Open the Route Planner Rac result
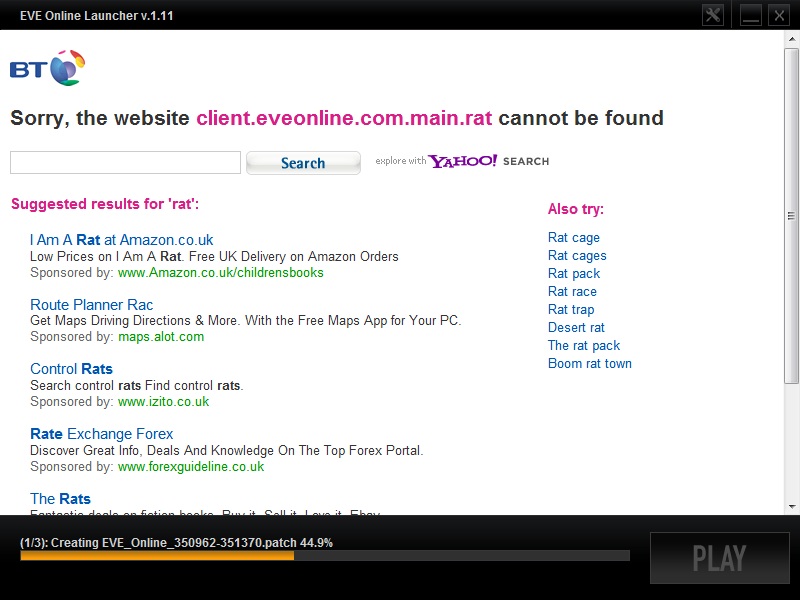The height and width of the screenshot is (600, 800). [91, 305]
